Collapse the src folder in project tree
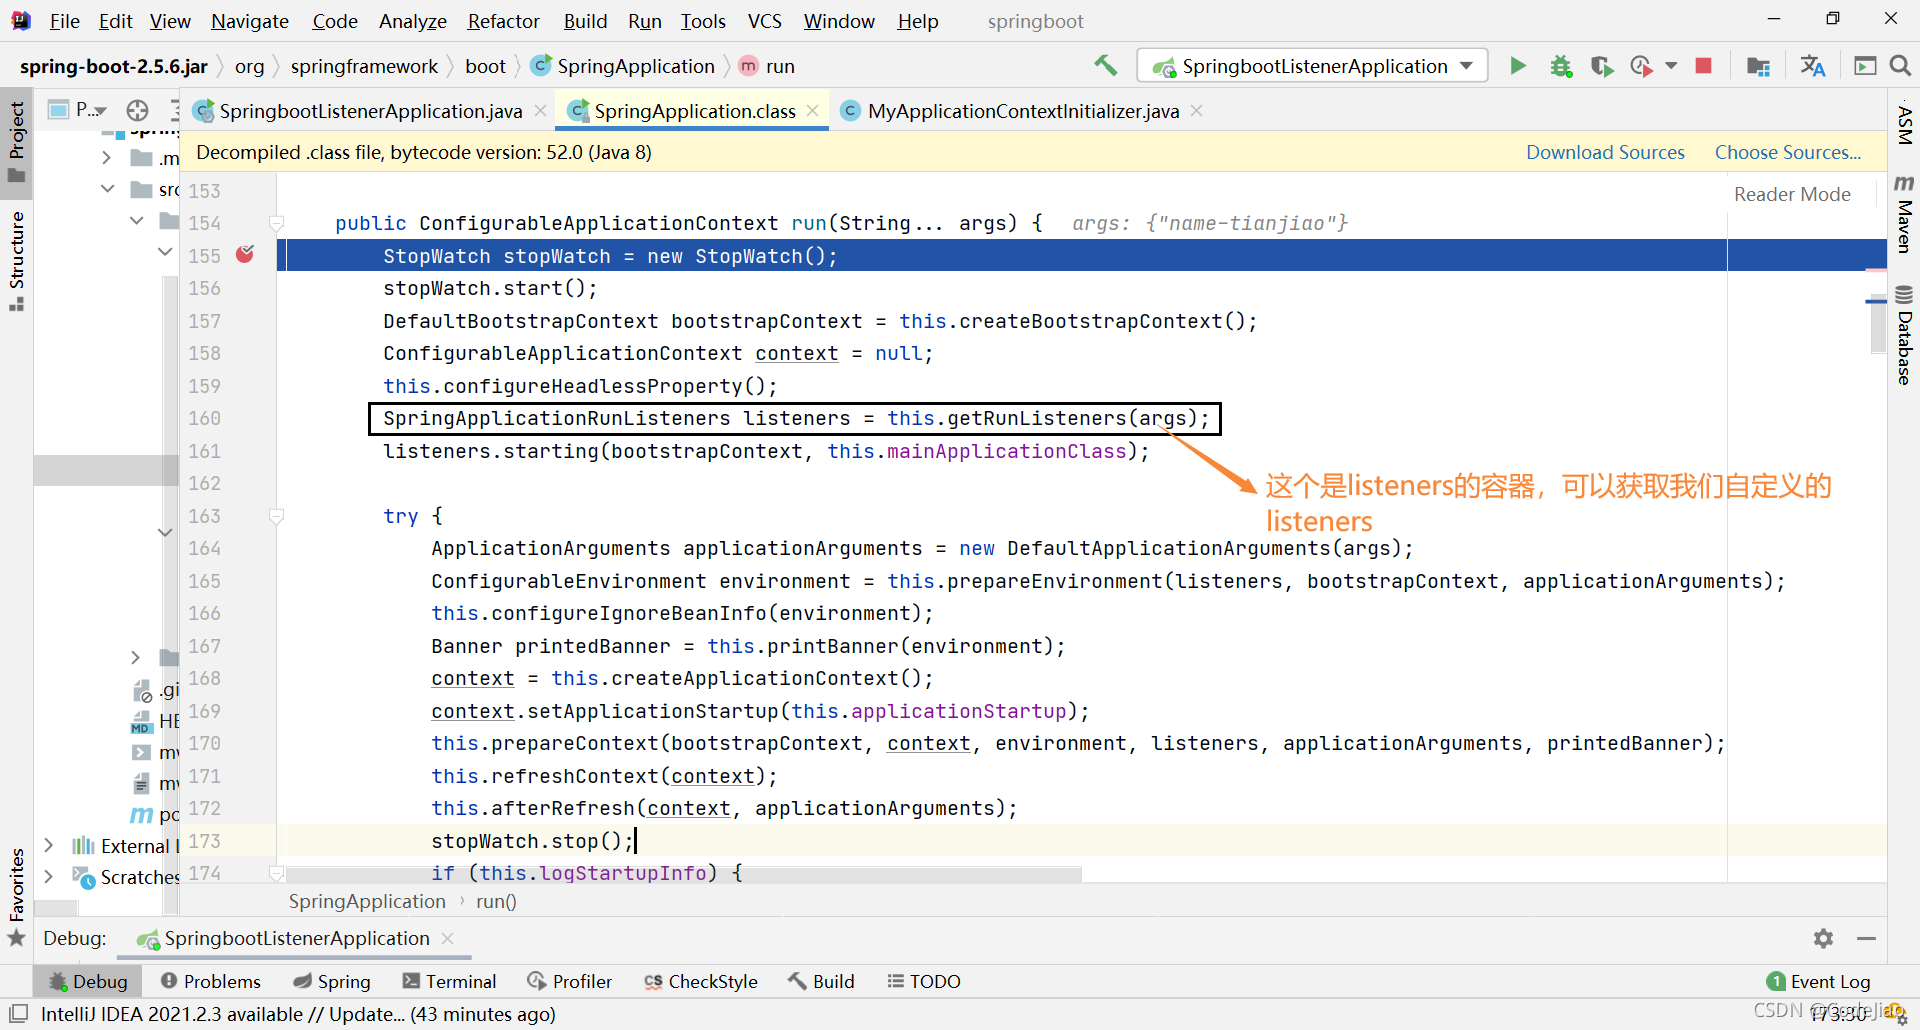Image resolution: width=1920 pixels, height=1030 pixels. click(x=107, y=189)
